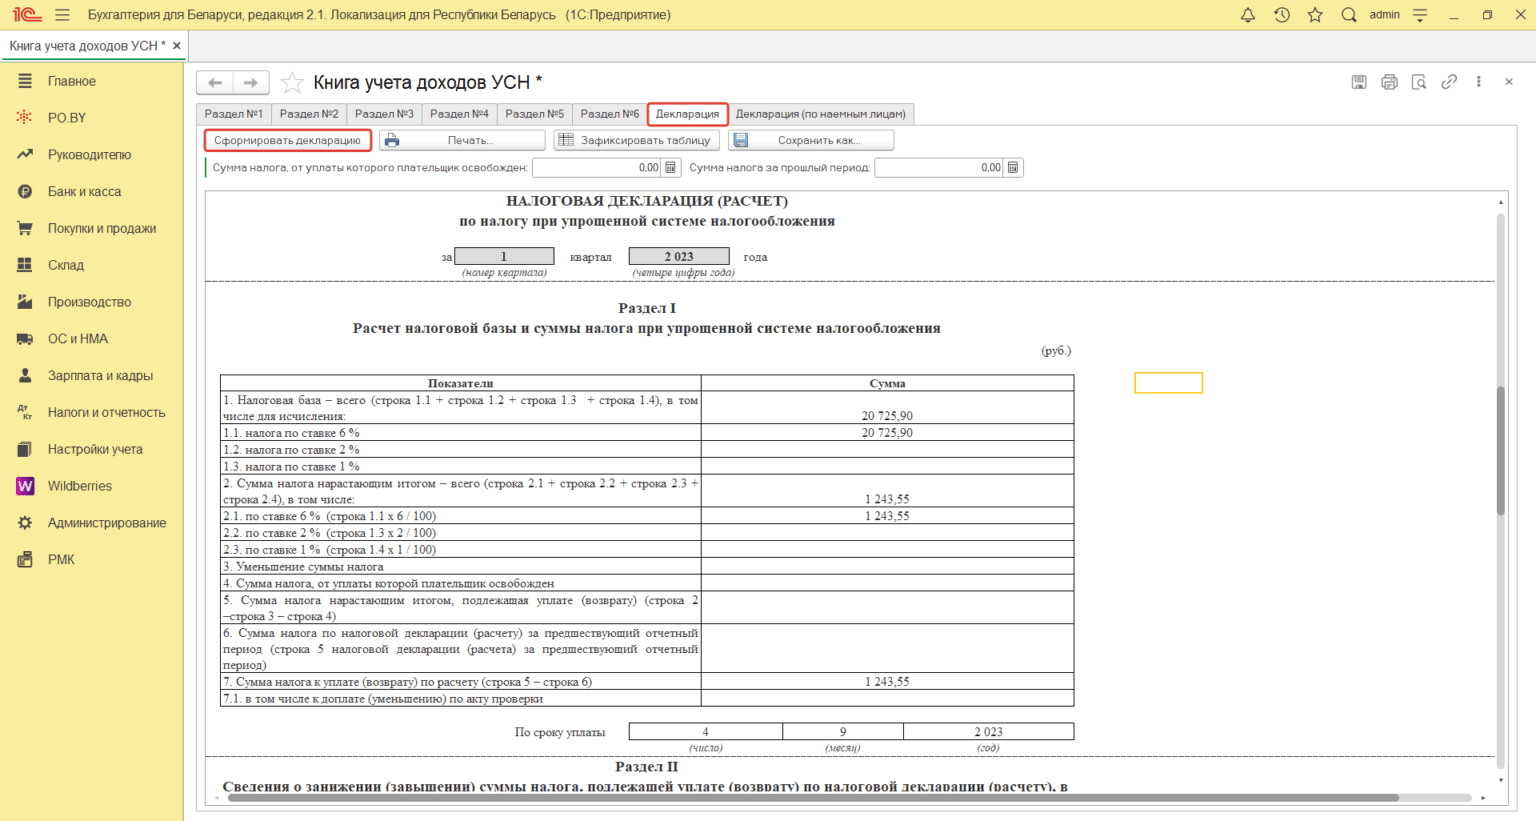
Task: Open service settings menu next to admin
Action: (x=1420, y=15)
